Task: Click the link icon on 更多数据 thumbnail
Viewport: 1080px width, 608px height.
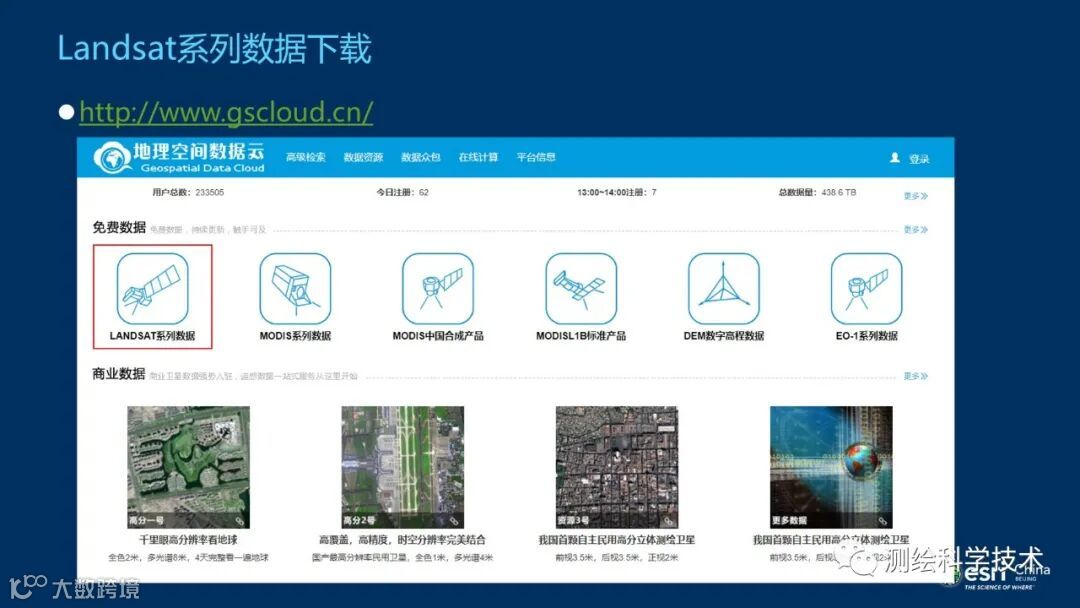Action: point(883,521)
